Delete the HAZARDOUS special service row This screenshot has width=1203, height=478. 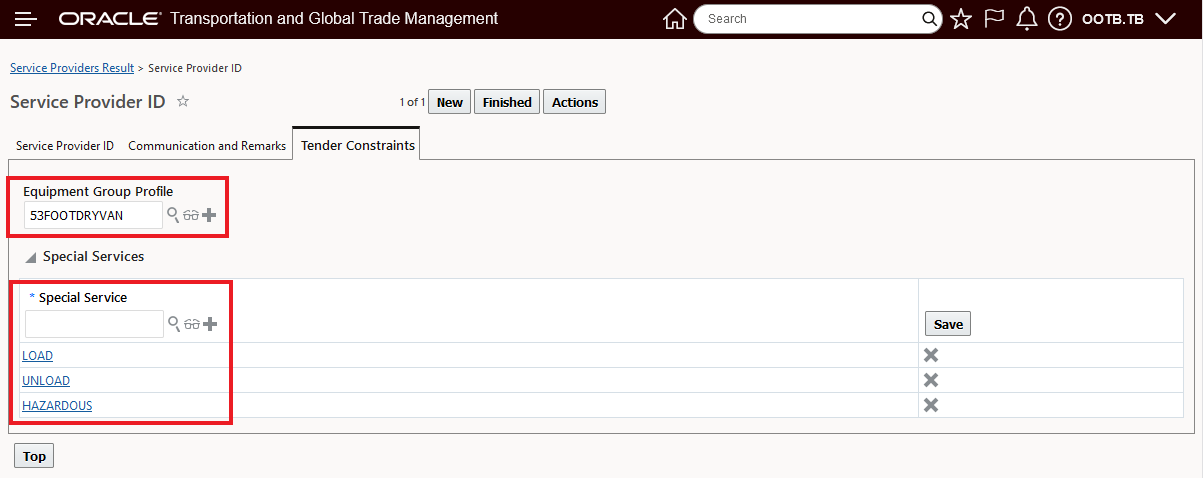pos(931,405)
